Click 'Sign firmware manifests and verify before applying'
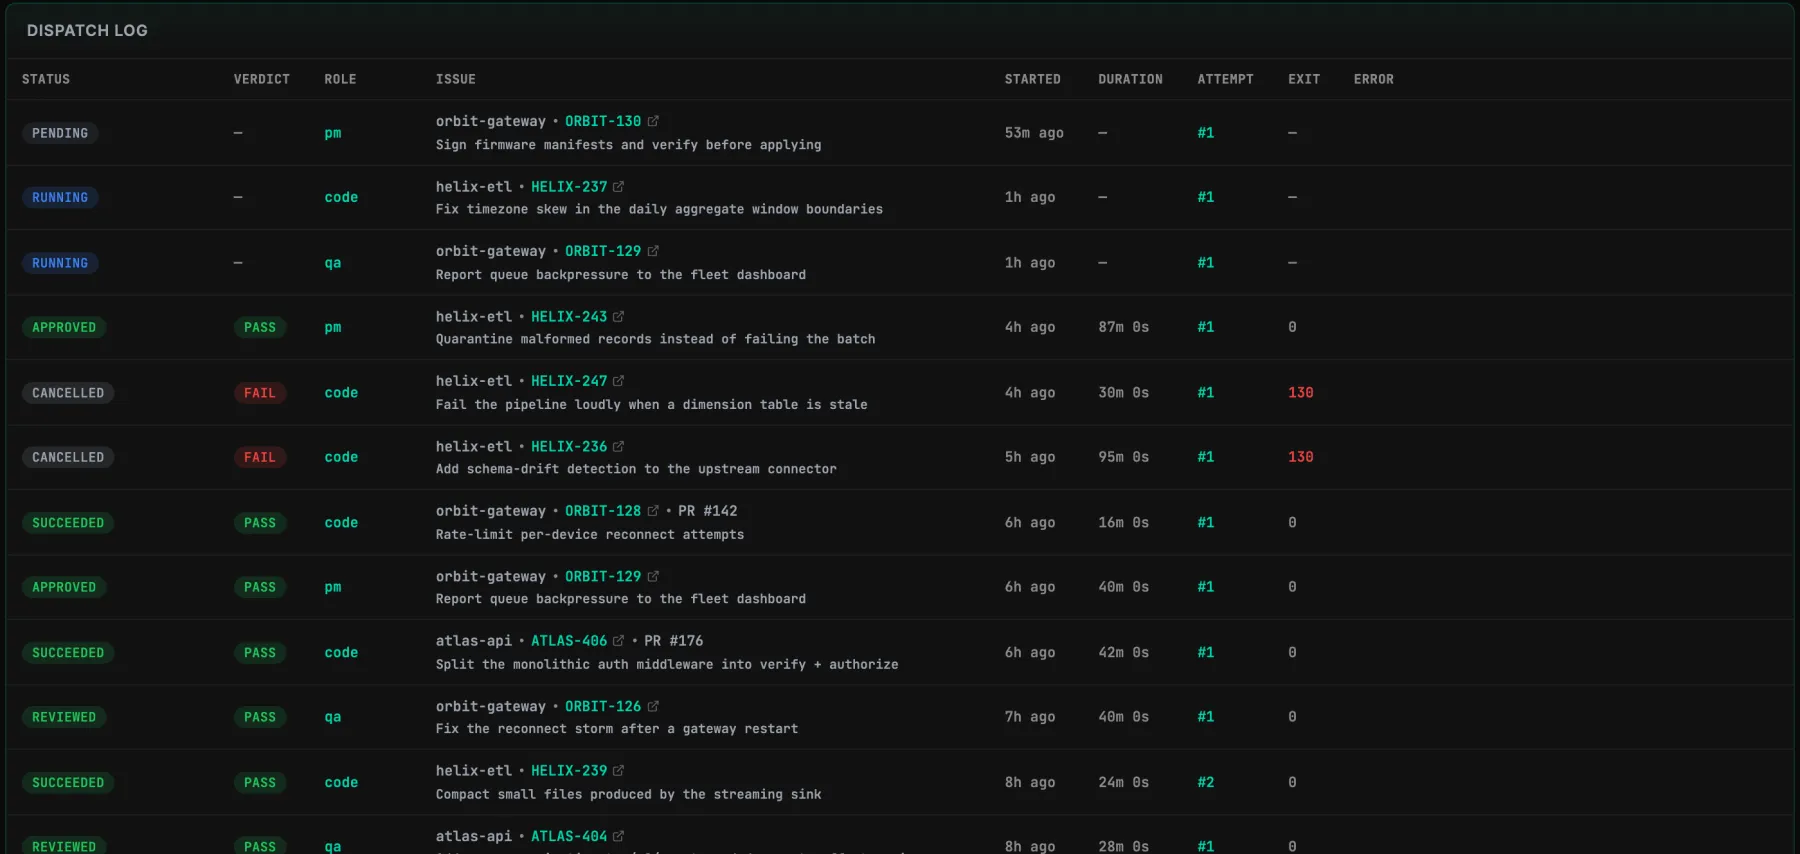Screen dimensions: 1800x854 click(x=628, y=145)
